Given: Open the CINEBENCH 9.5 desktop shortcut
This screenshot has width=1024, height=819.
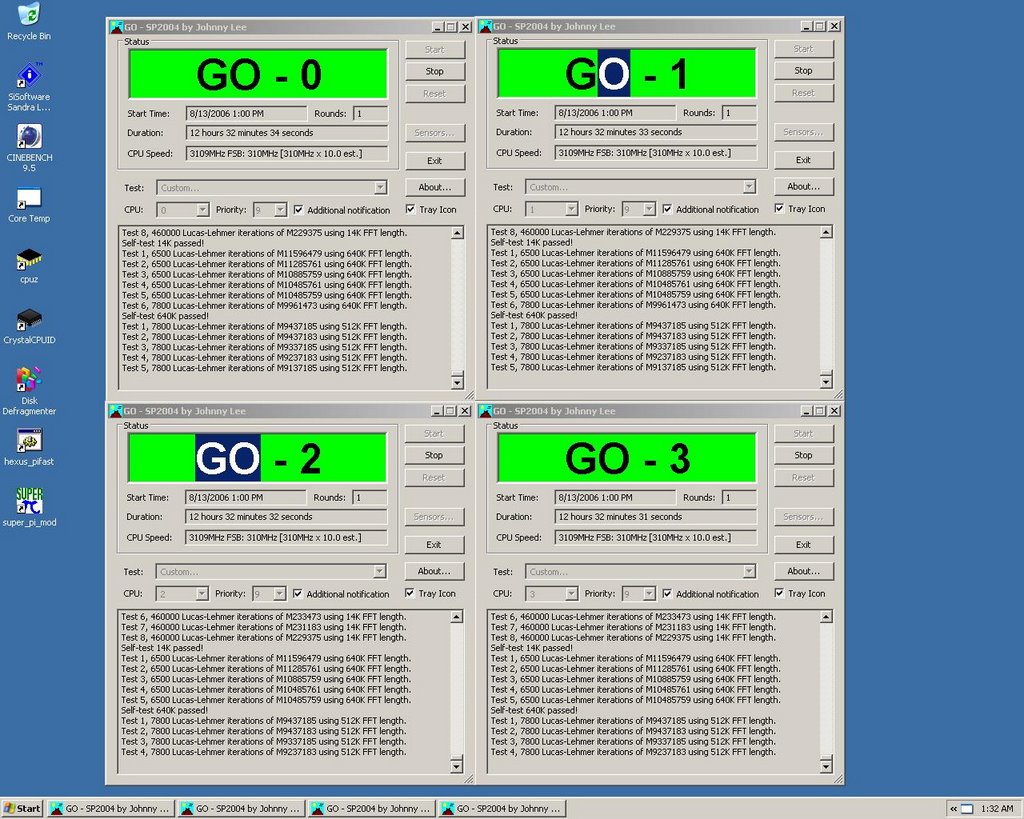Looking at the screenshot, I should click(29, 148).
